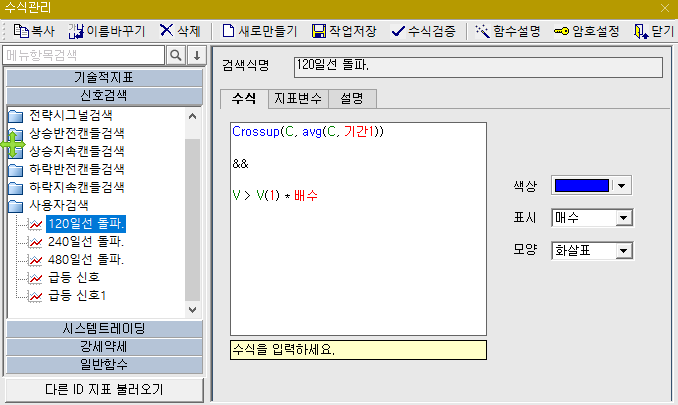The image size is (678, 405).
Task: Select the 240일선 돌파. tree entry
Action: tap(86, 242)
